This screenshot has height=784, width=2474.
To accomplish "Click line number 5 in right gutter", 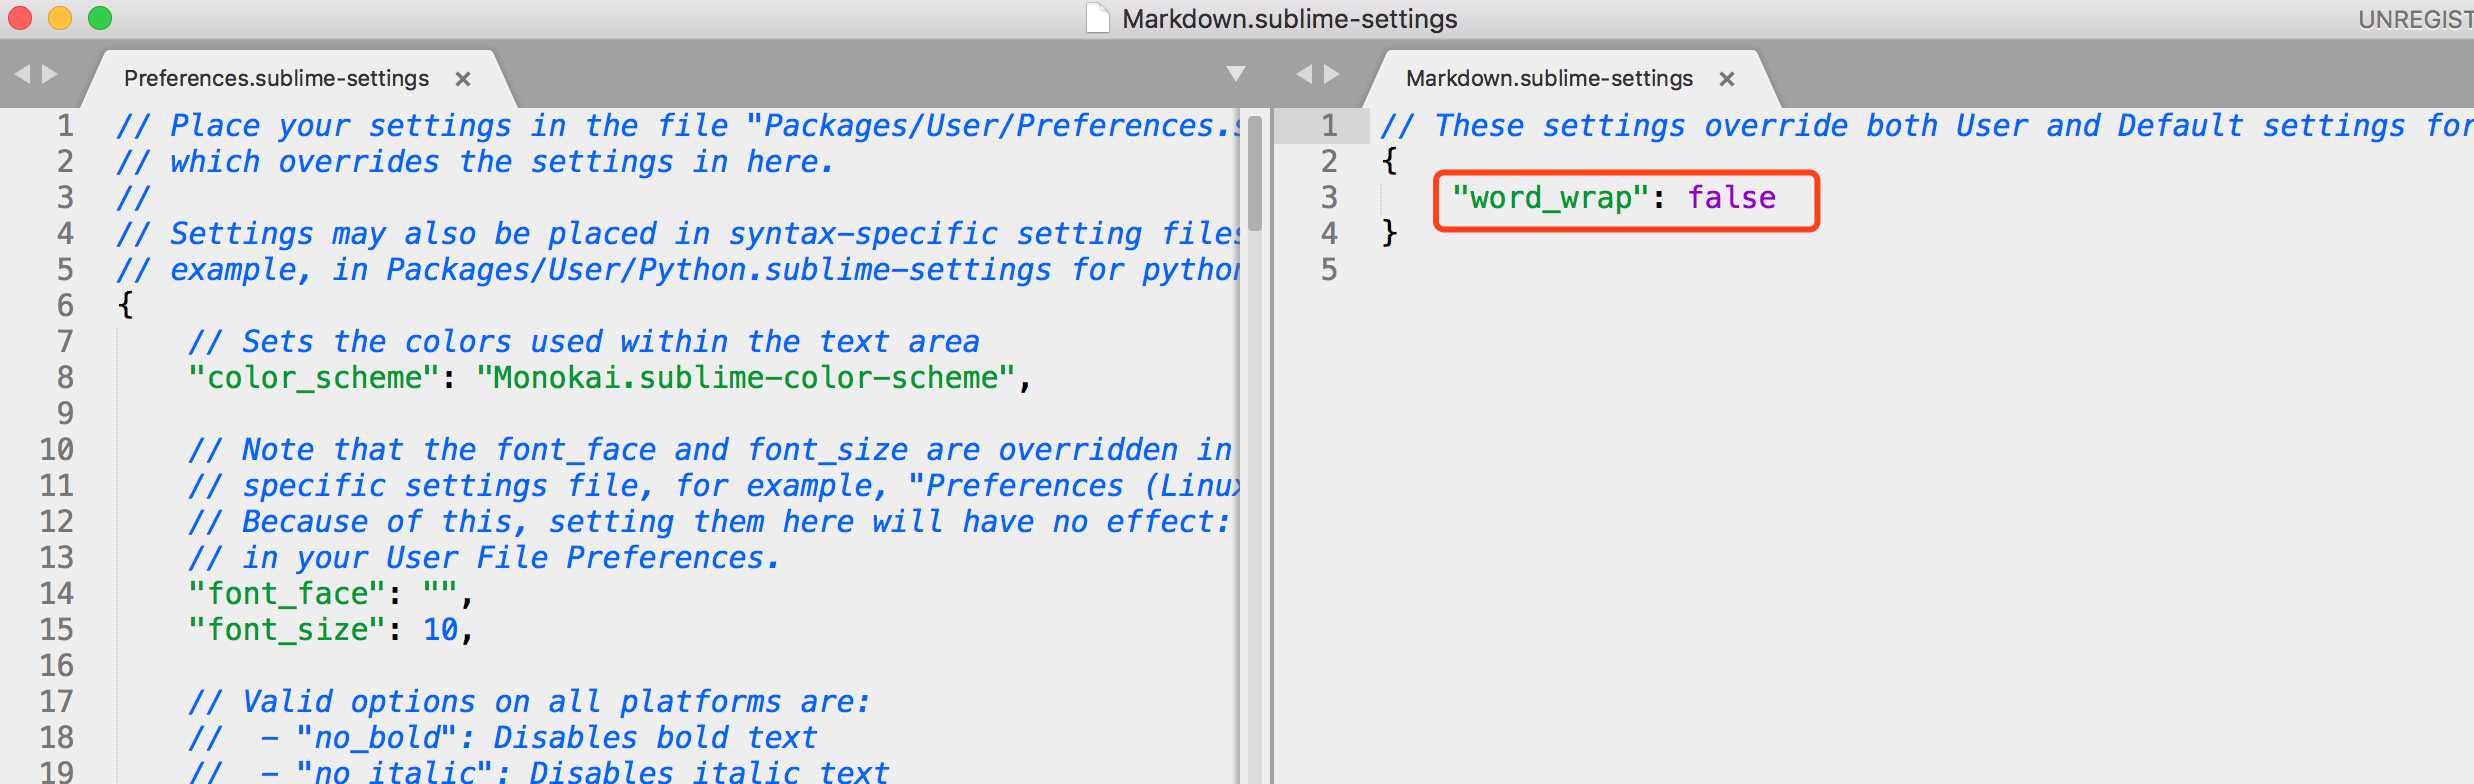I will 1329,270.
